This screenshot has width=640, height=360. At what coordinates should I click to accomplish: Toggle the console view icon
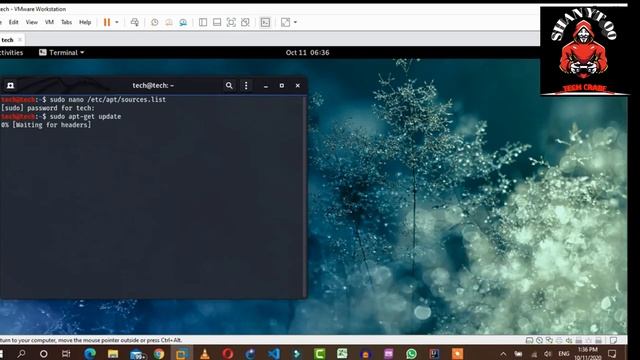click(265, 22)
